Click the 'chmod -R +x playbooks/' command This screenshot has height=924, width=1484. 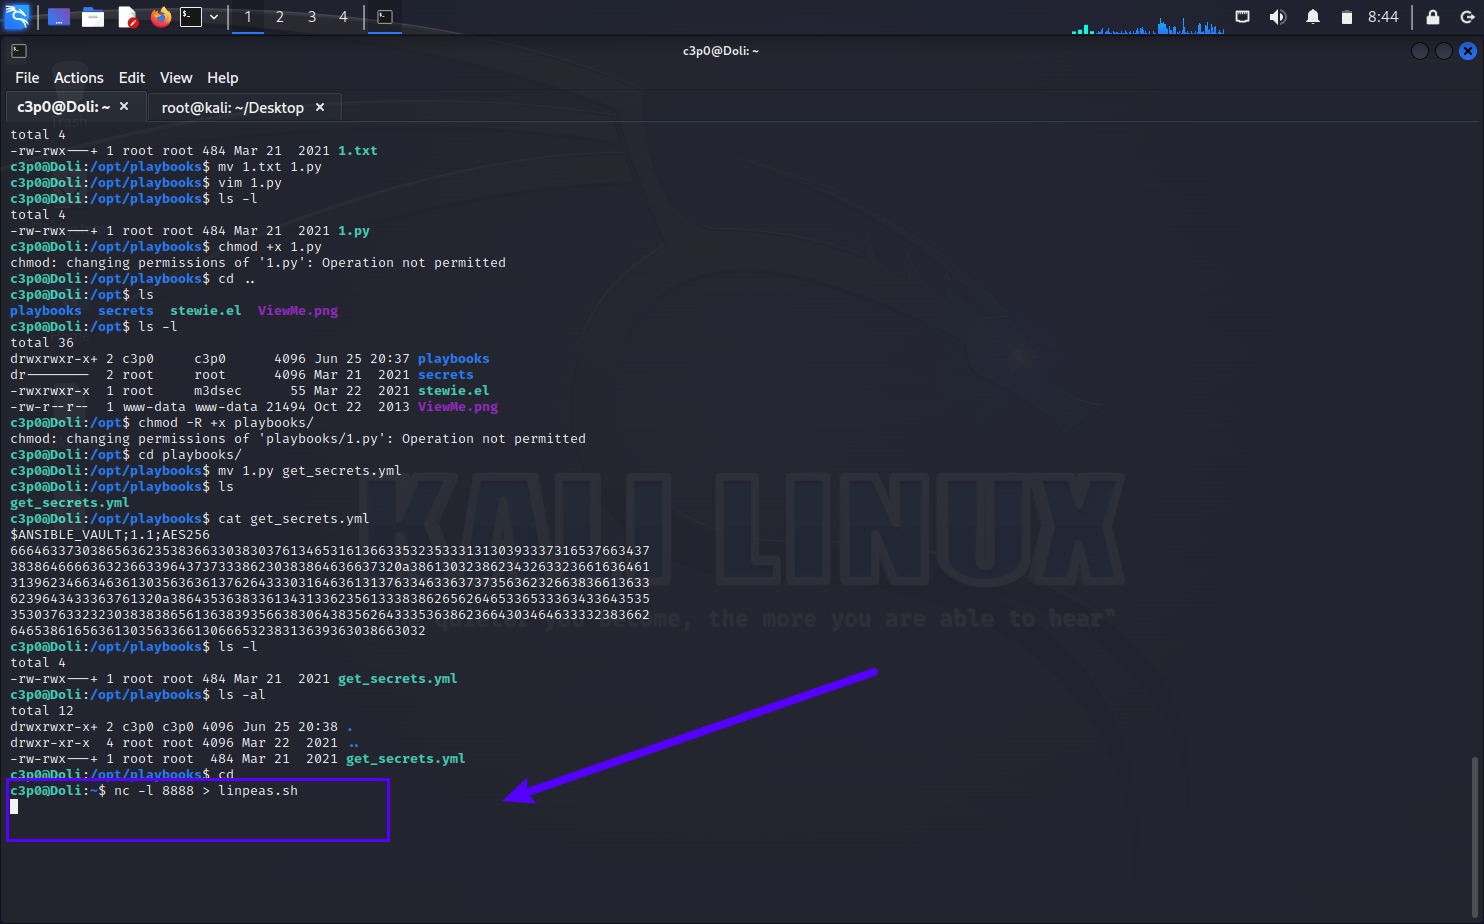tap(226, 423)
